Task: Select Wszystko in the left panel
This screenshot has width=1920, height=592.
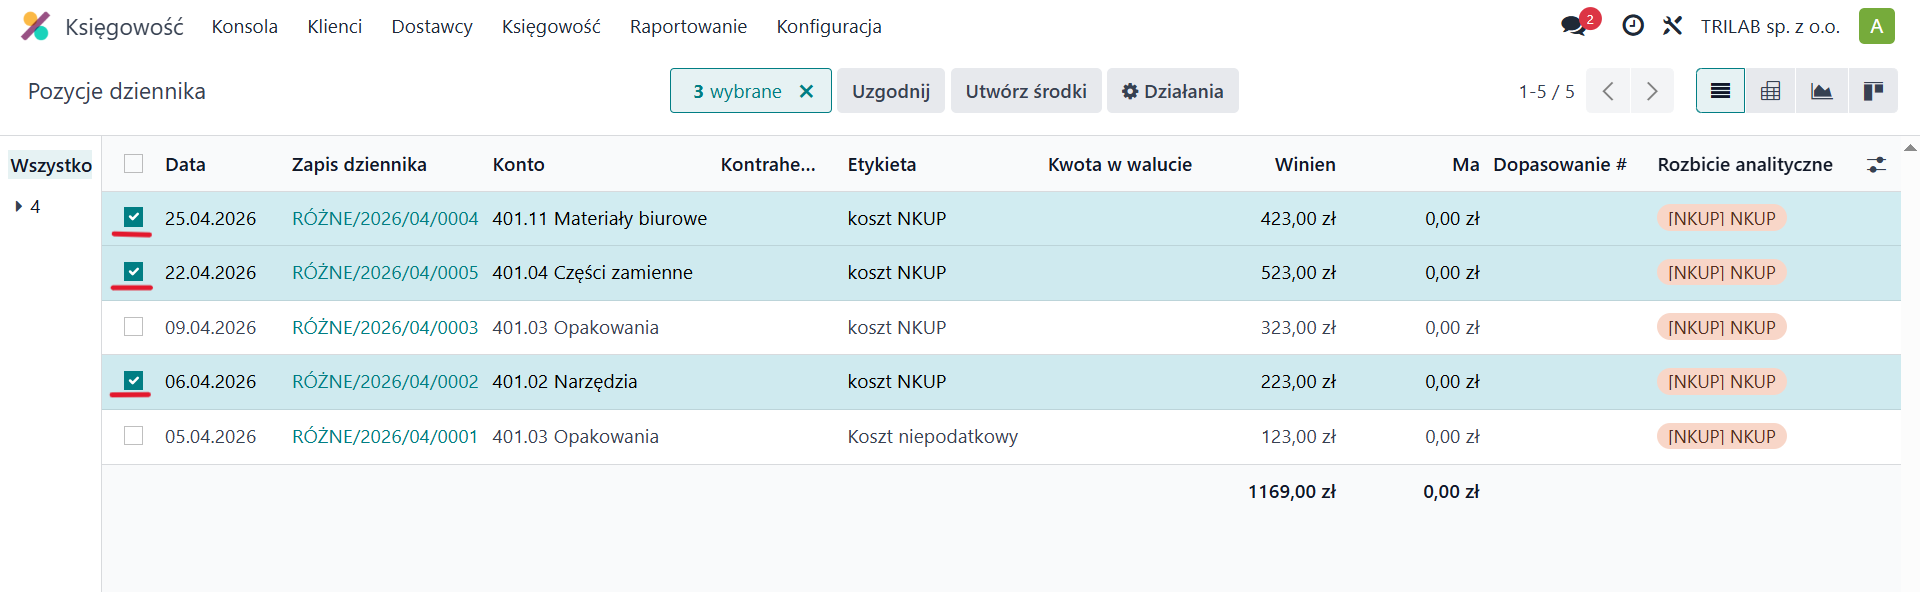Action: coord(51,165)
